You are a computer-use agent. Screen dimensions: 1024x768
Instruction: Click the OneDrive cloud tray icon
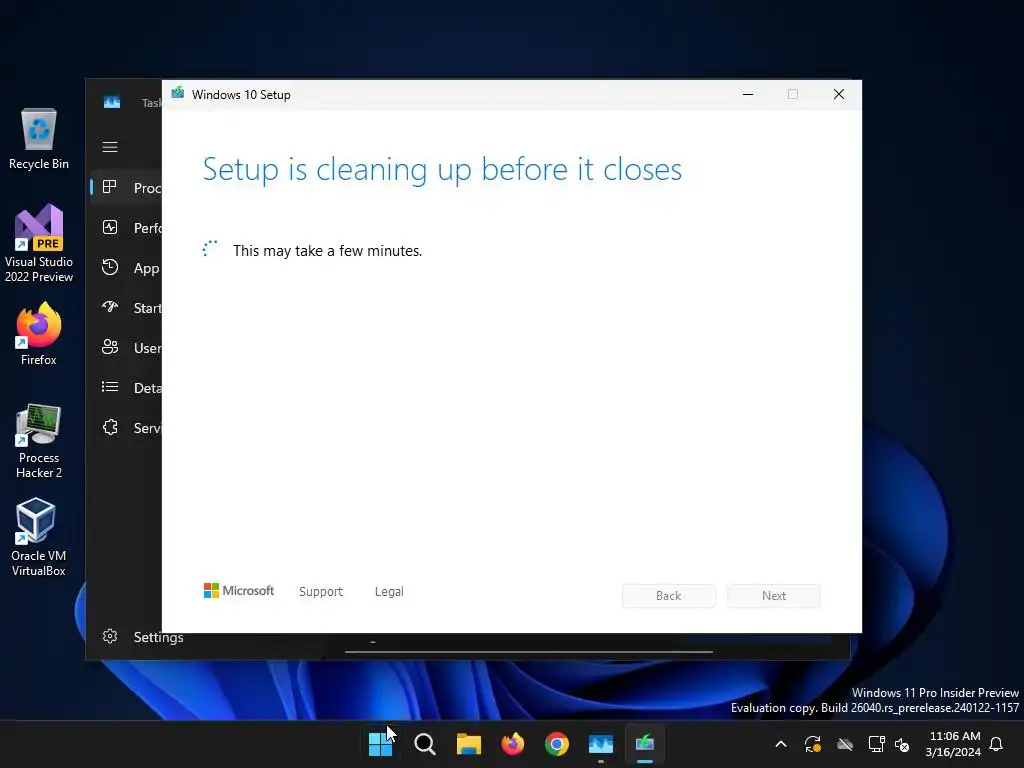845,744
